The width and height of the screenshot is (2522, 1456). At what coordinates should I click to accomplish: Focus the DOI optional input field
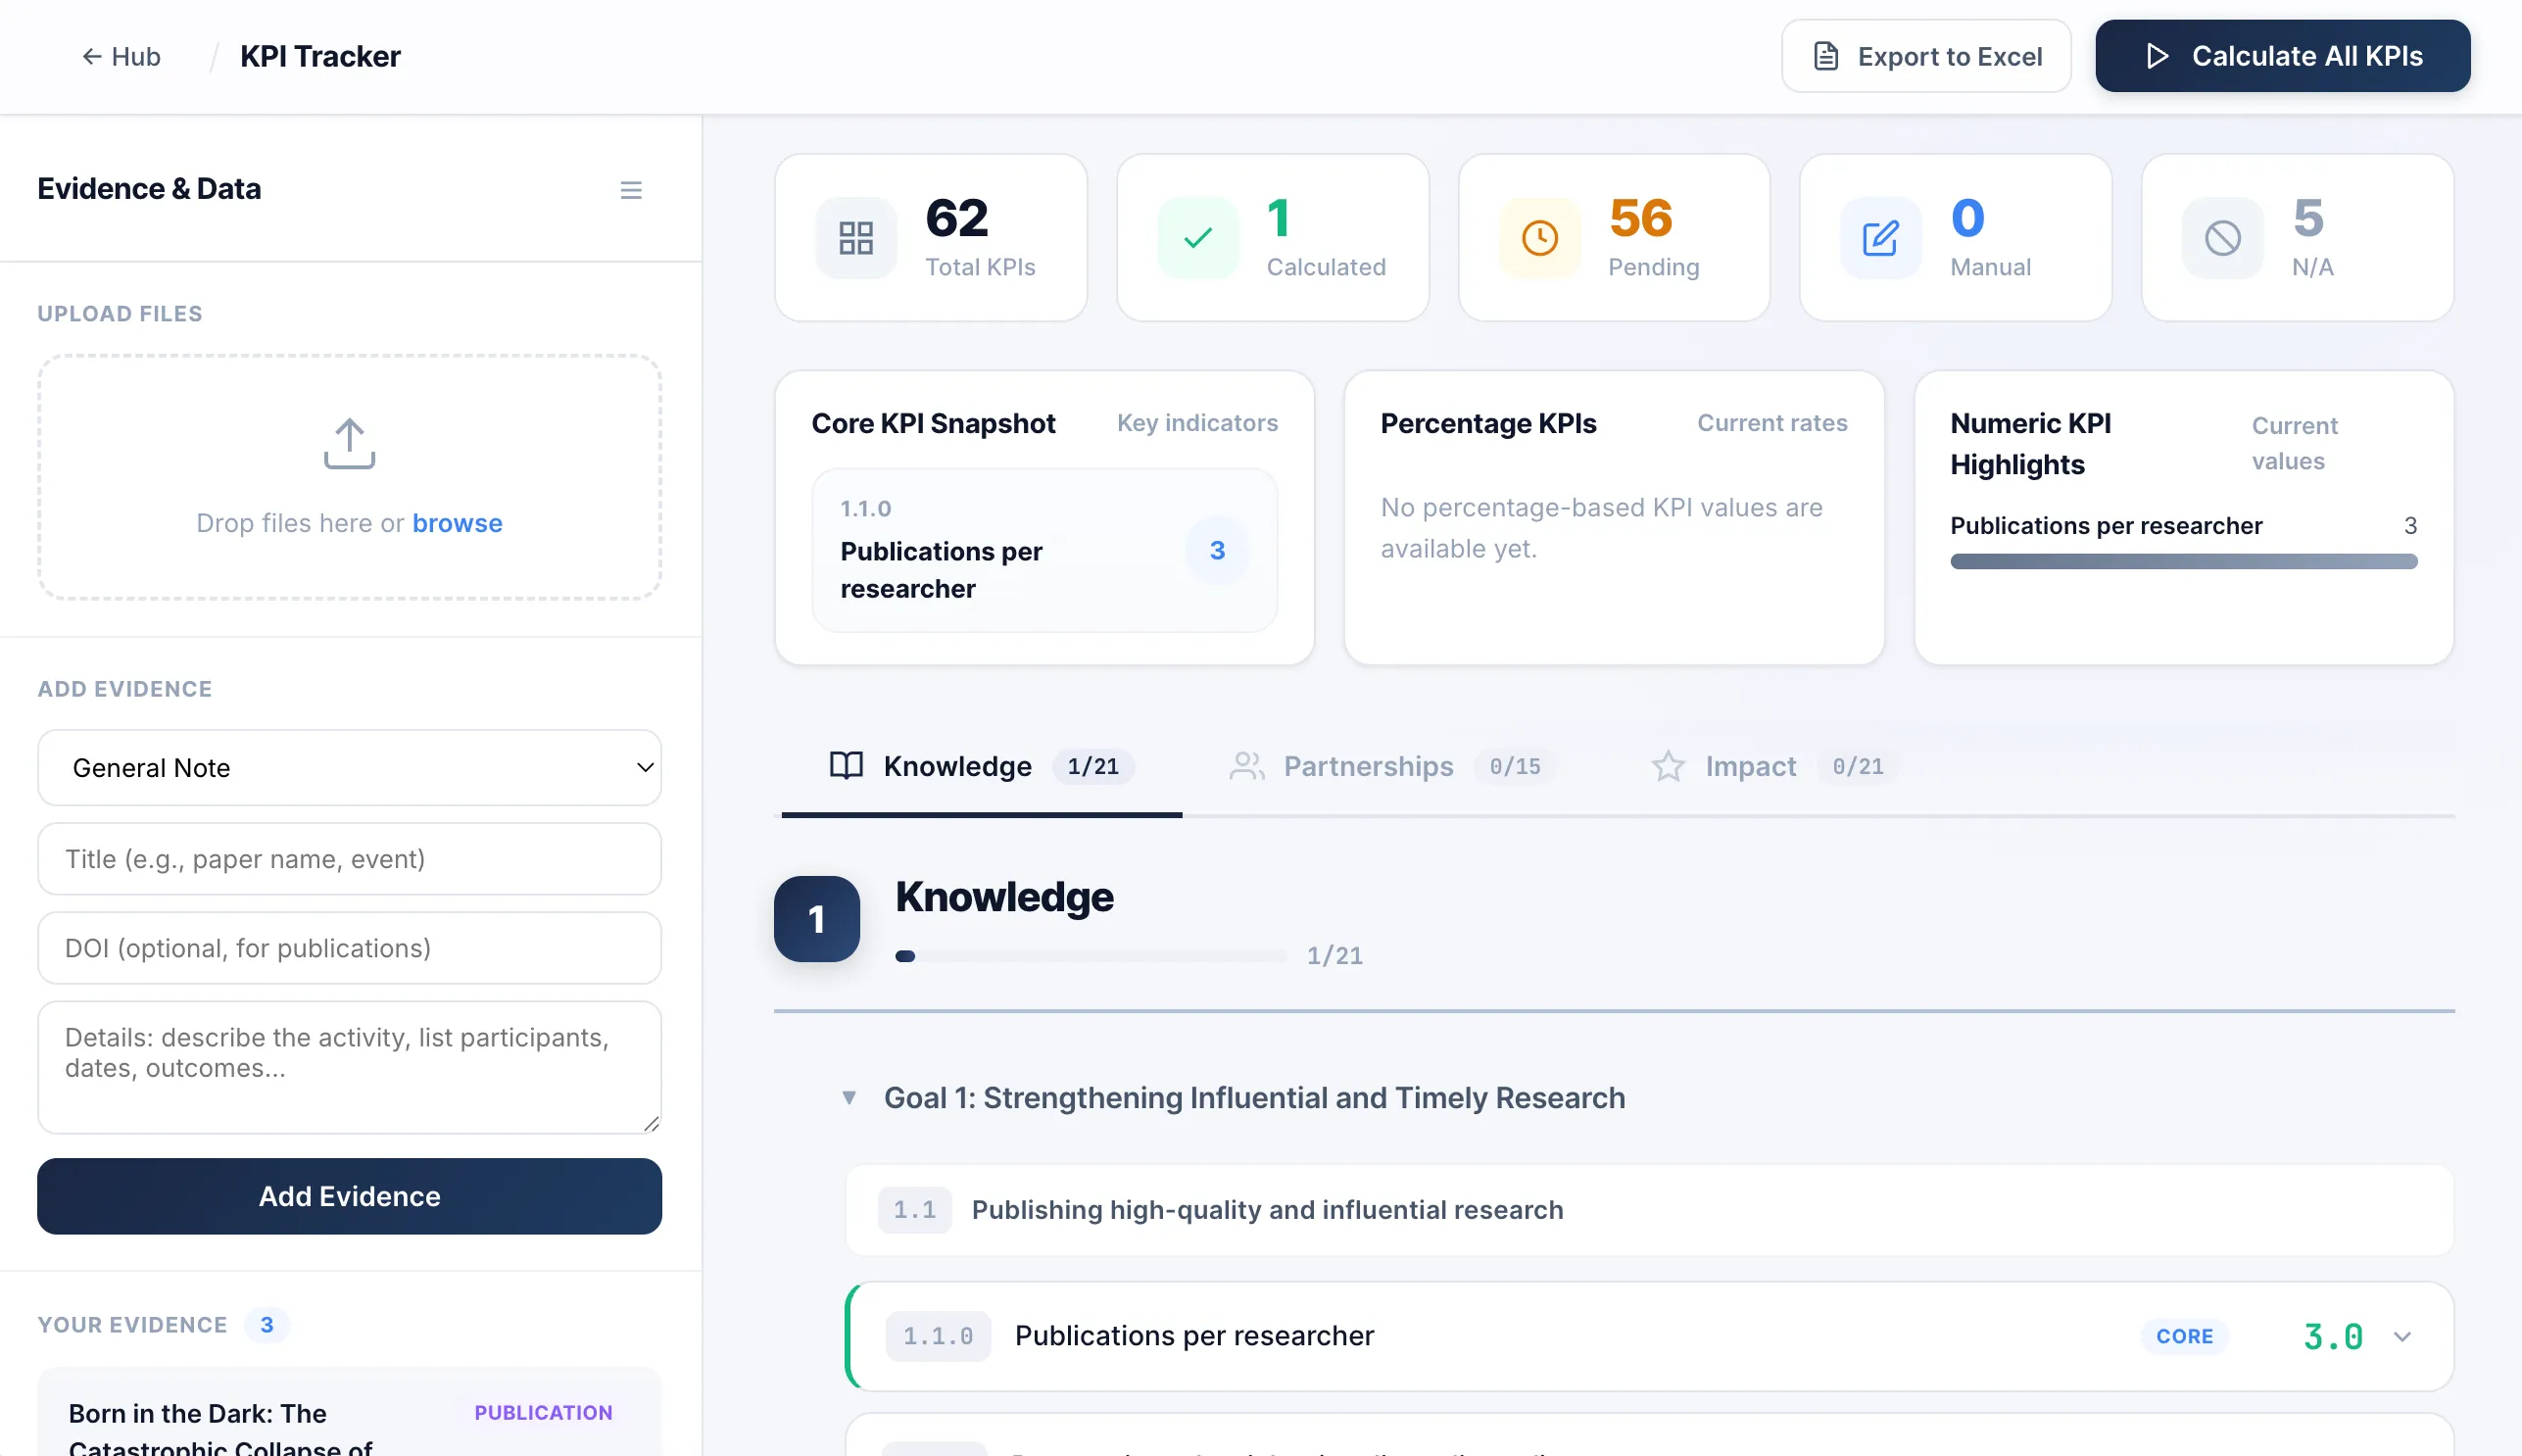(349, 948)
